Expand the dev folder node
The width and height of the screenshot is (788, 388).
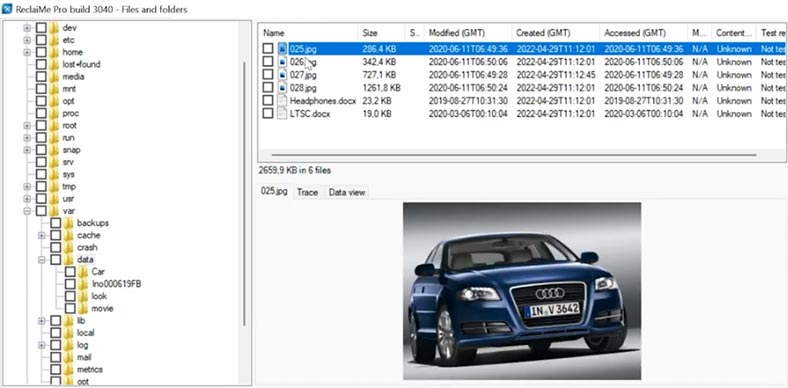pyautogui.click(x=27, y=28)
